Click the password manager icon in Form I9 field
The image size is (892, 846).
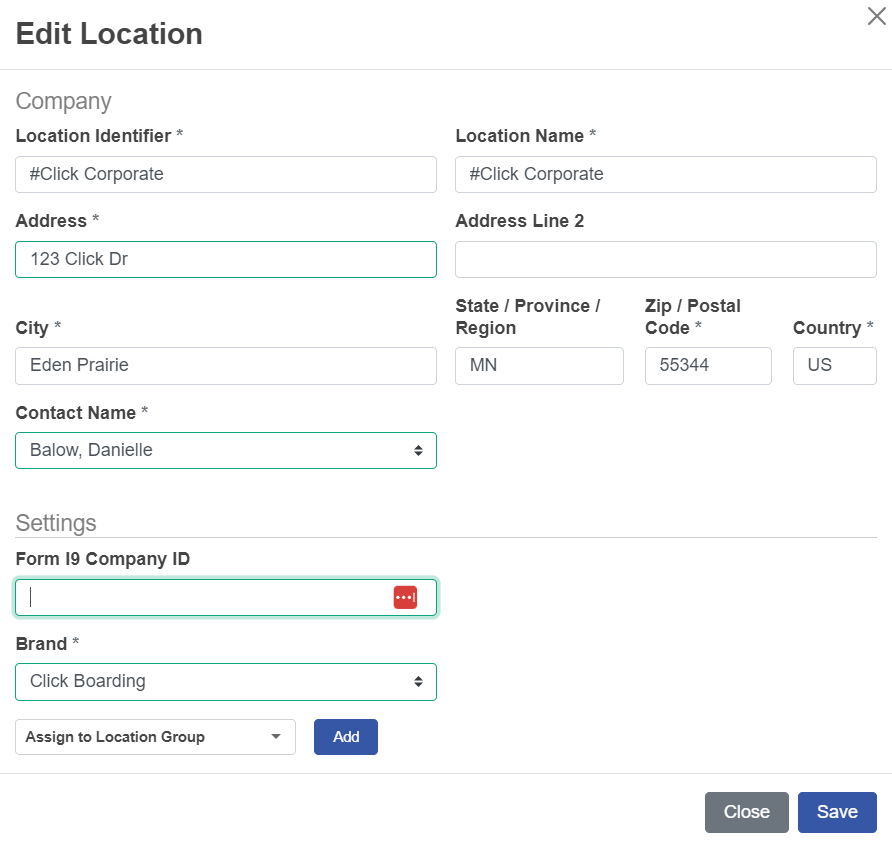tap(405, 597)
